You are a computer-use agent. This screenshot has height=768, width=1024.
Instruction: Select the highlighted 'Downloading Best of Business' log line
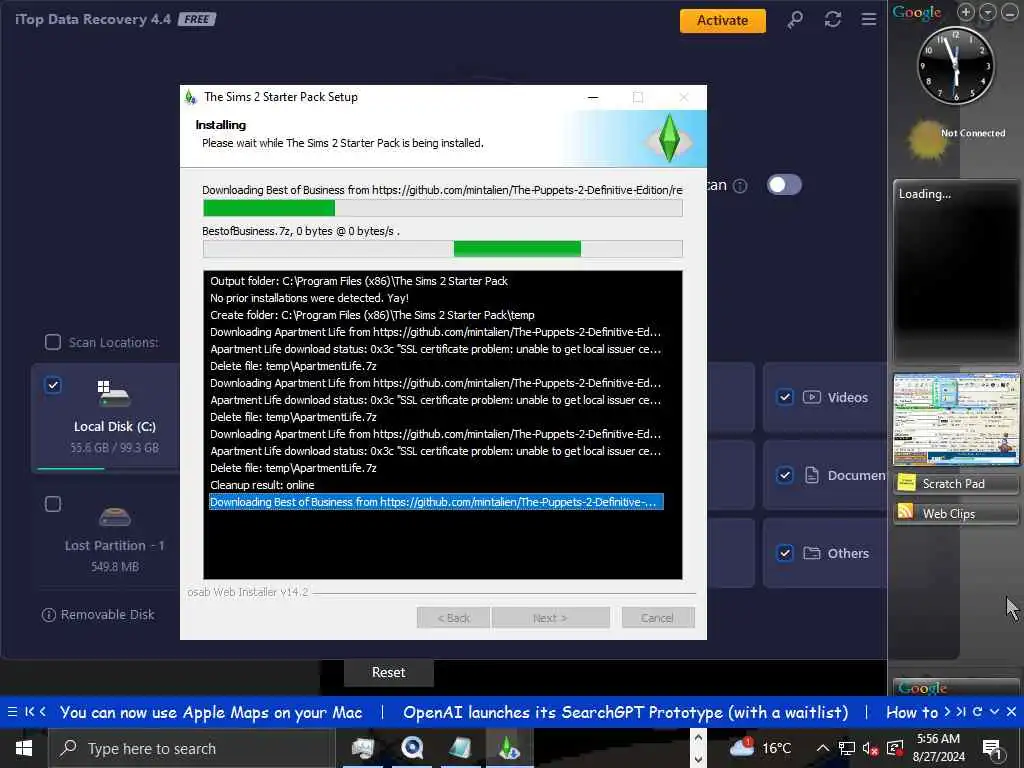pos(436,502)
